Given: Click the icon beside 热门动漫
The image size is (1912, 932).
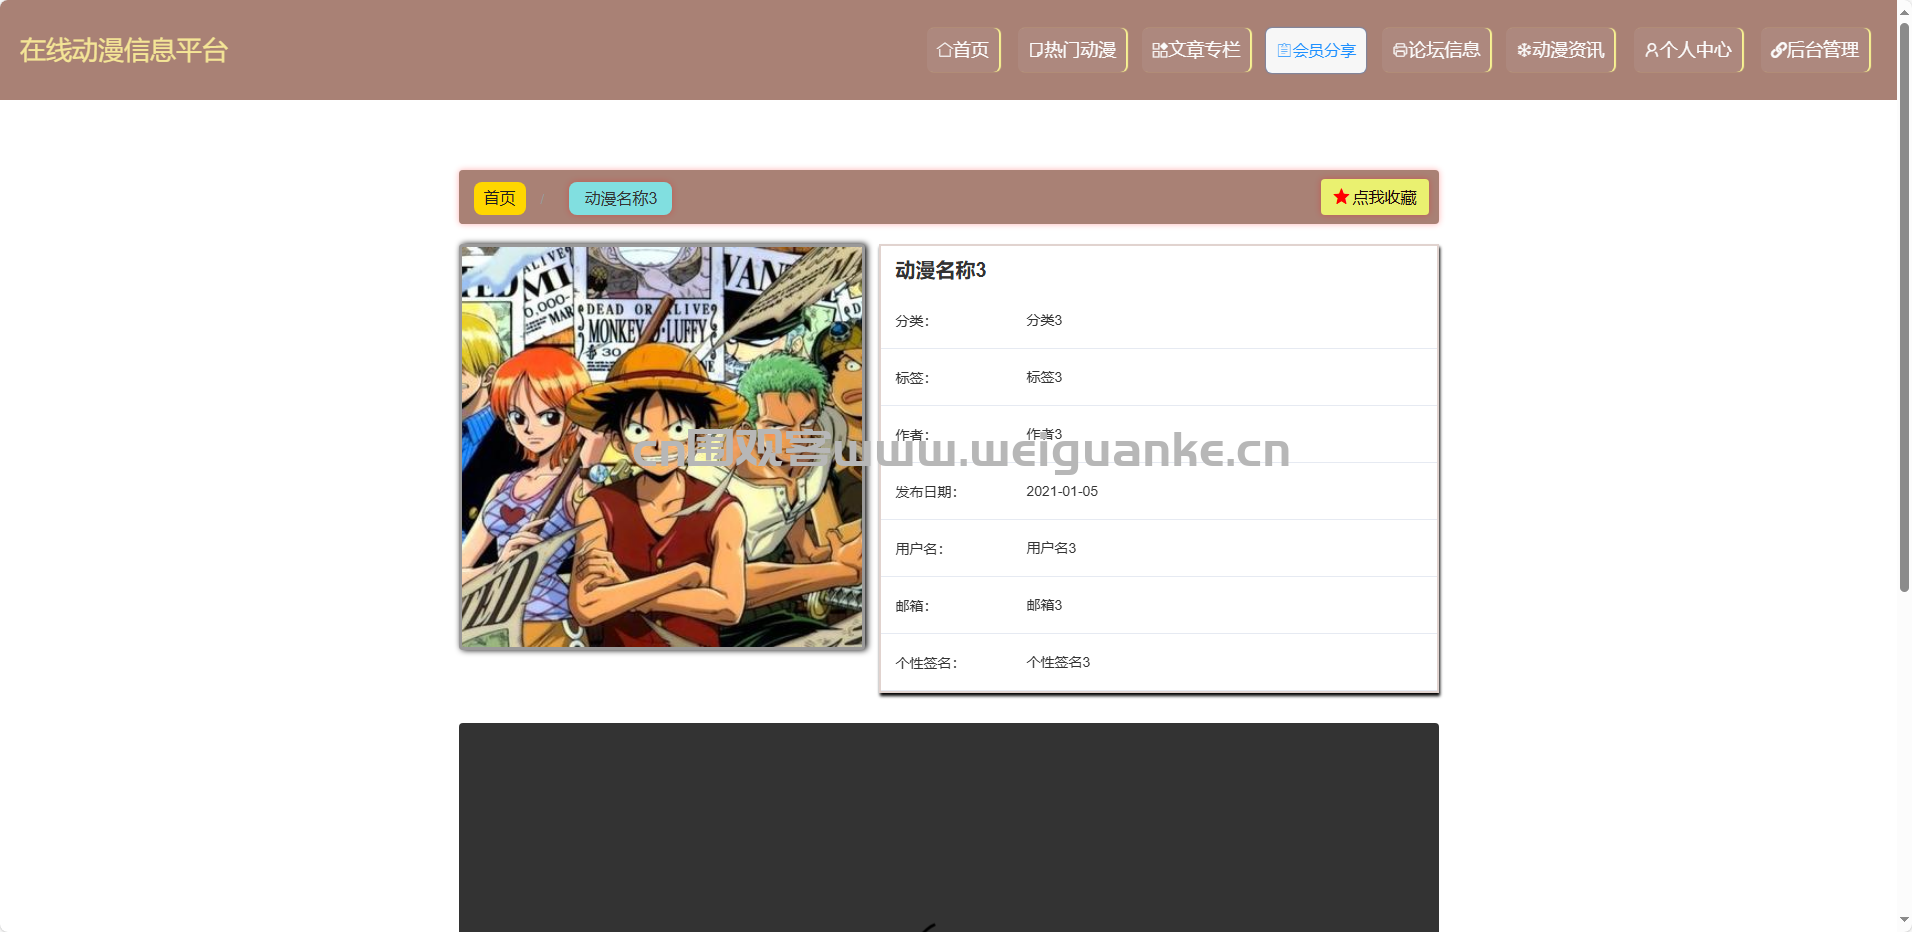Looking at the screenshot, I should point(1035,50).
